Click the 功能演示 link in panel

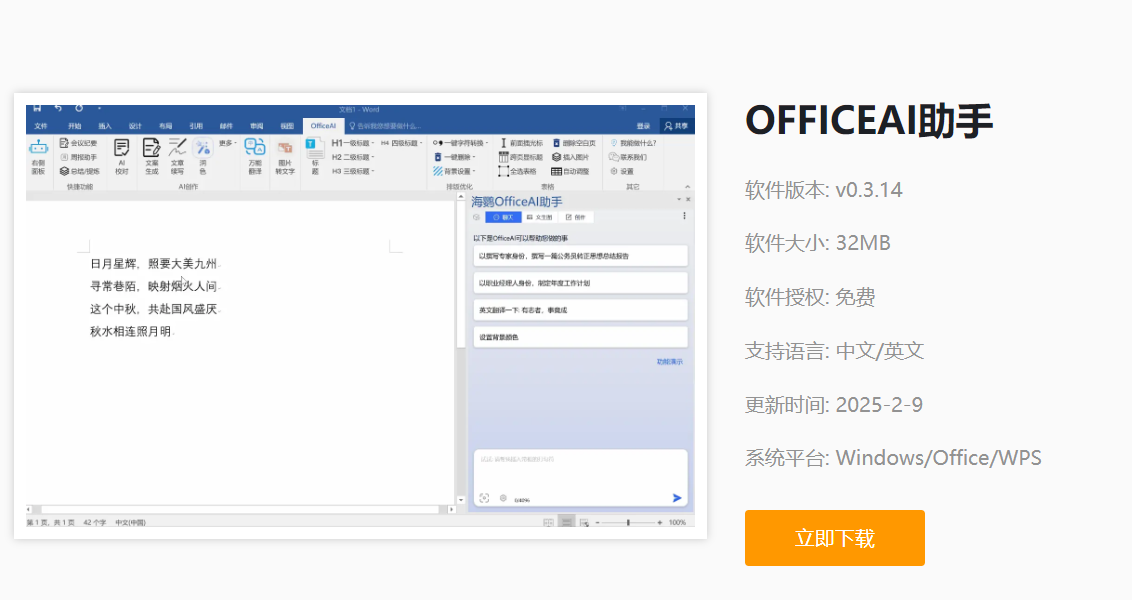[x=669, y=361]
